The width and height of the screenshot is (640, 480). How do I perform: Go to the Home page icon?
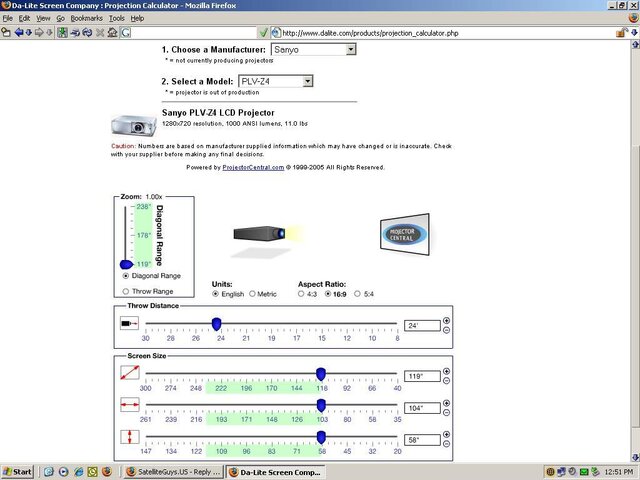coord(112,33)
